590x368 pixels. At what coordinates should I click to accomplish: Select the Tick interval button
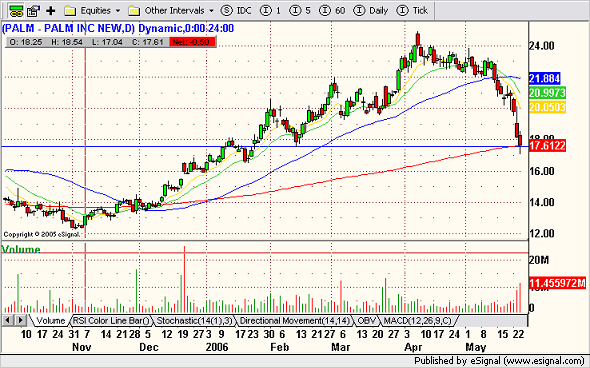(412, 11)
